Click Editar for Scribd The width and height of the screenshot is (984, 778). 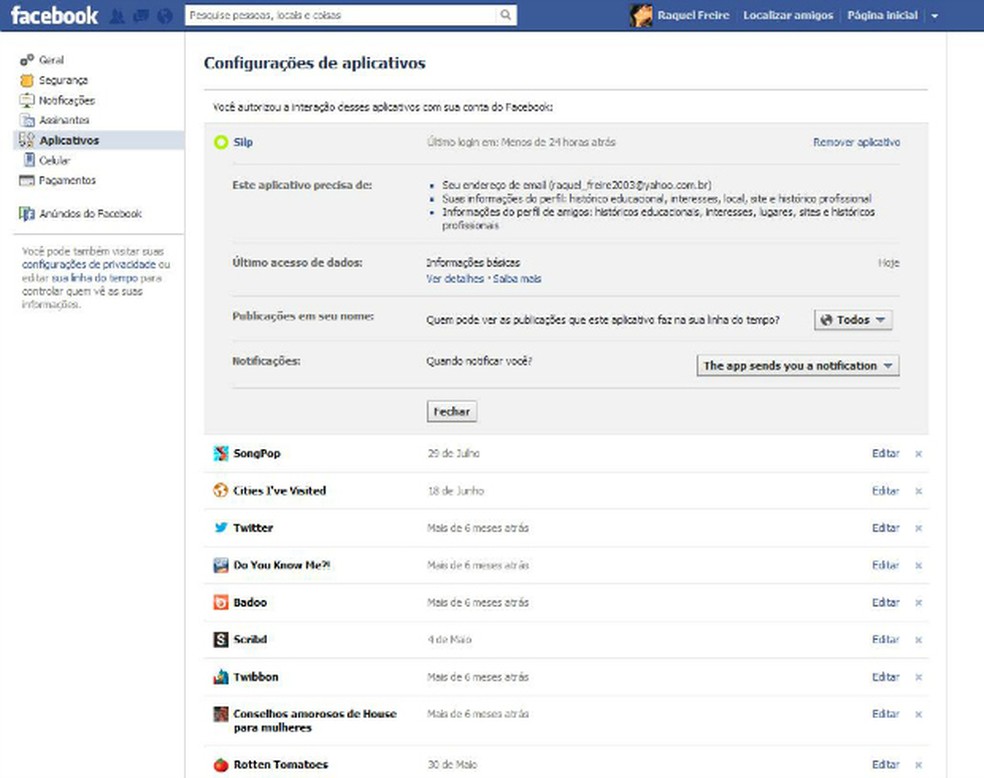[885, 640]
